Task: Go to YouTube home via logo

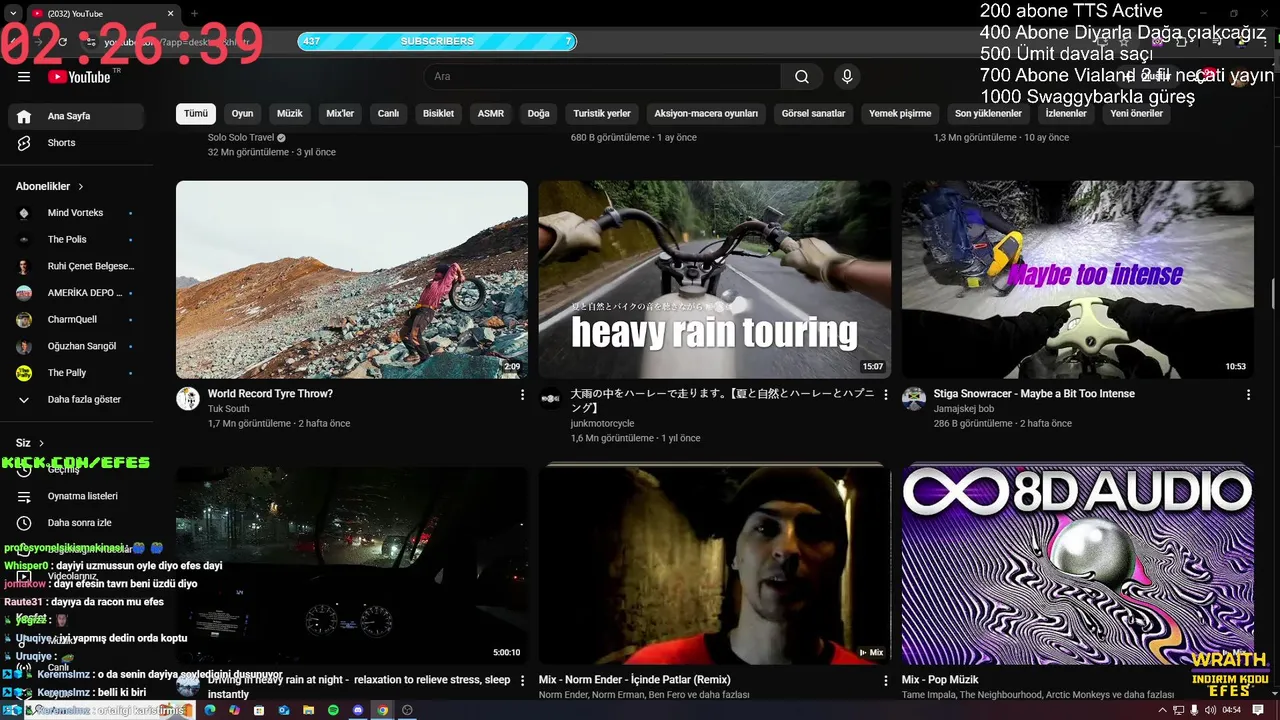Action: tap(78, 76)
